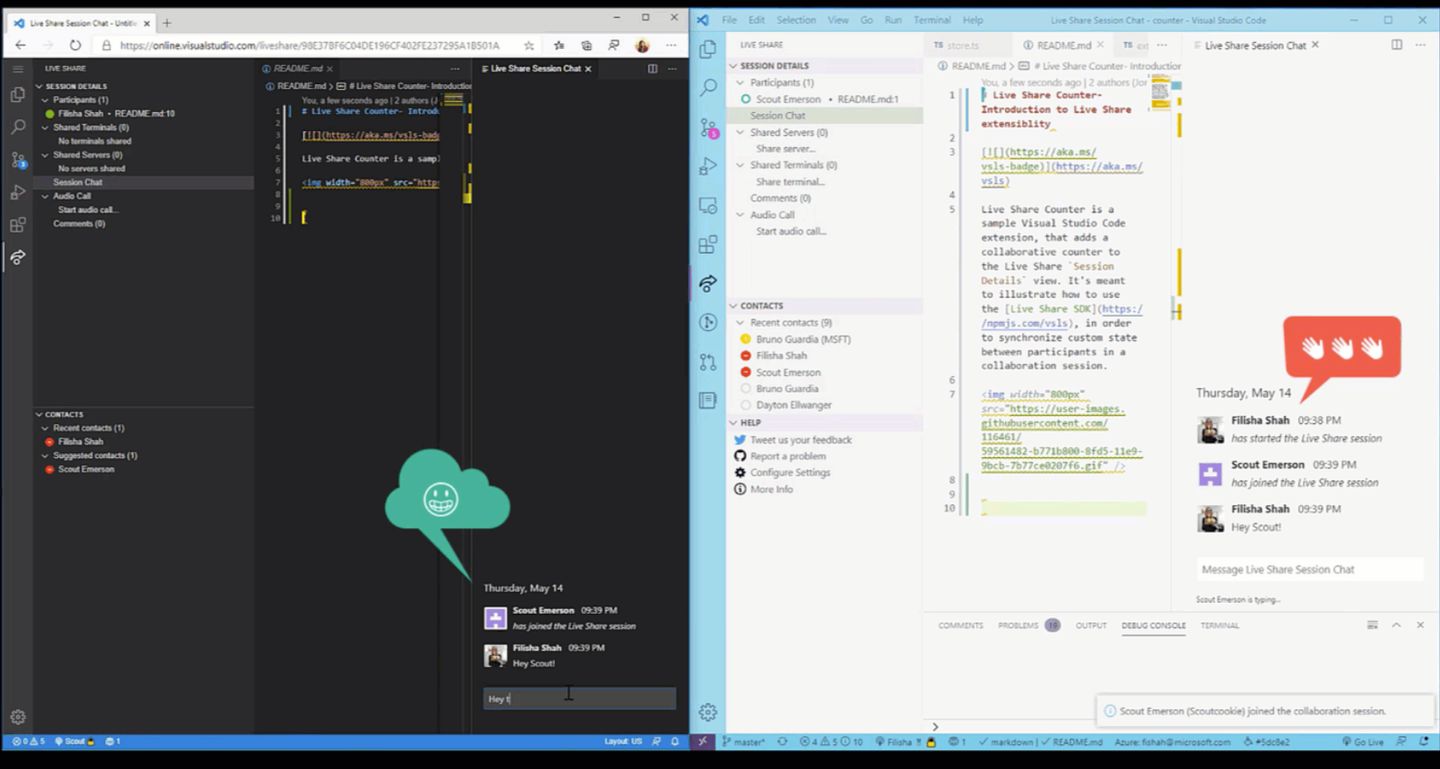The height and width of the screenshot is (769, 1440).
Task: Open browser Settings and more menu
Action: click(x=671, y=45)
